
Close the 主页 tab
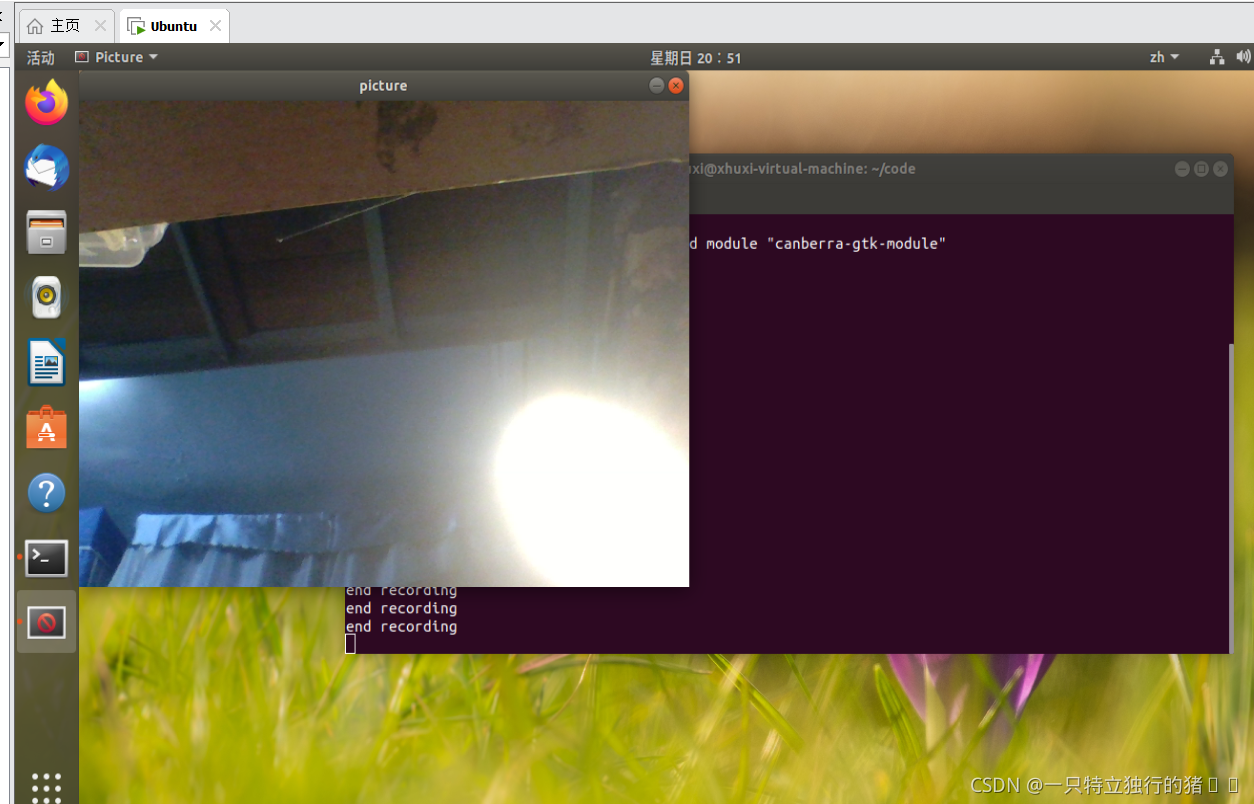[100, 26]
